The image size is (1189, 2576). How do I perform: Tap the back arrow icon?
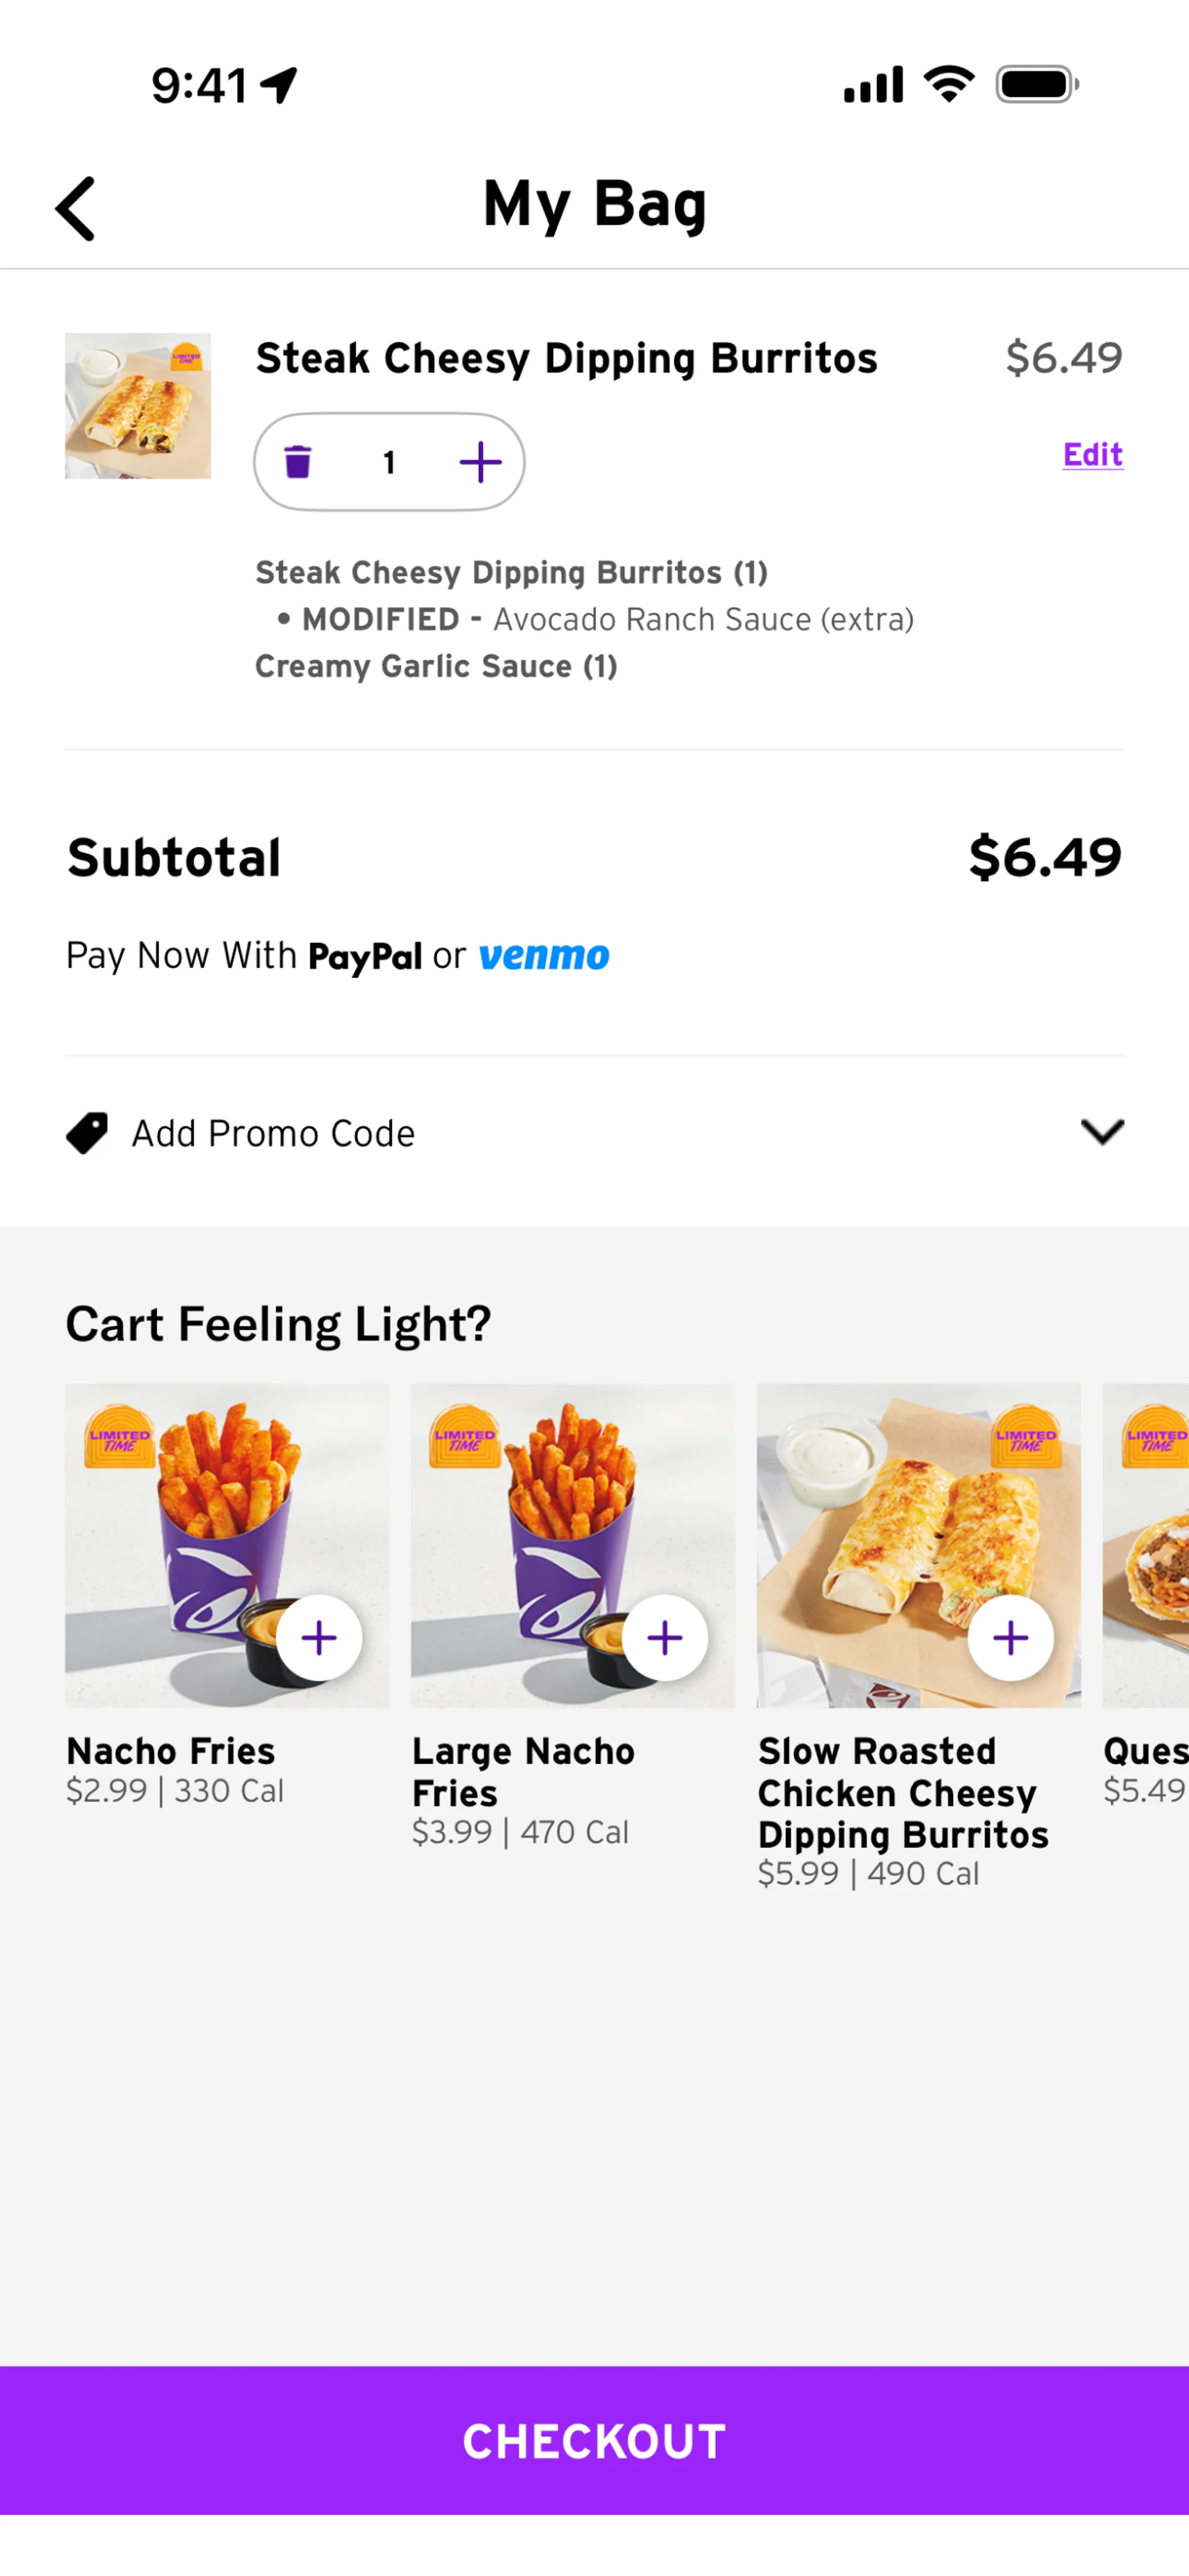pyautogui.click(x=76, y=208)
